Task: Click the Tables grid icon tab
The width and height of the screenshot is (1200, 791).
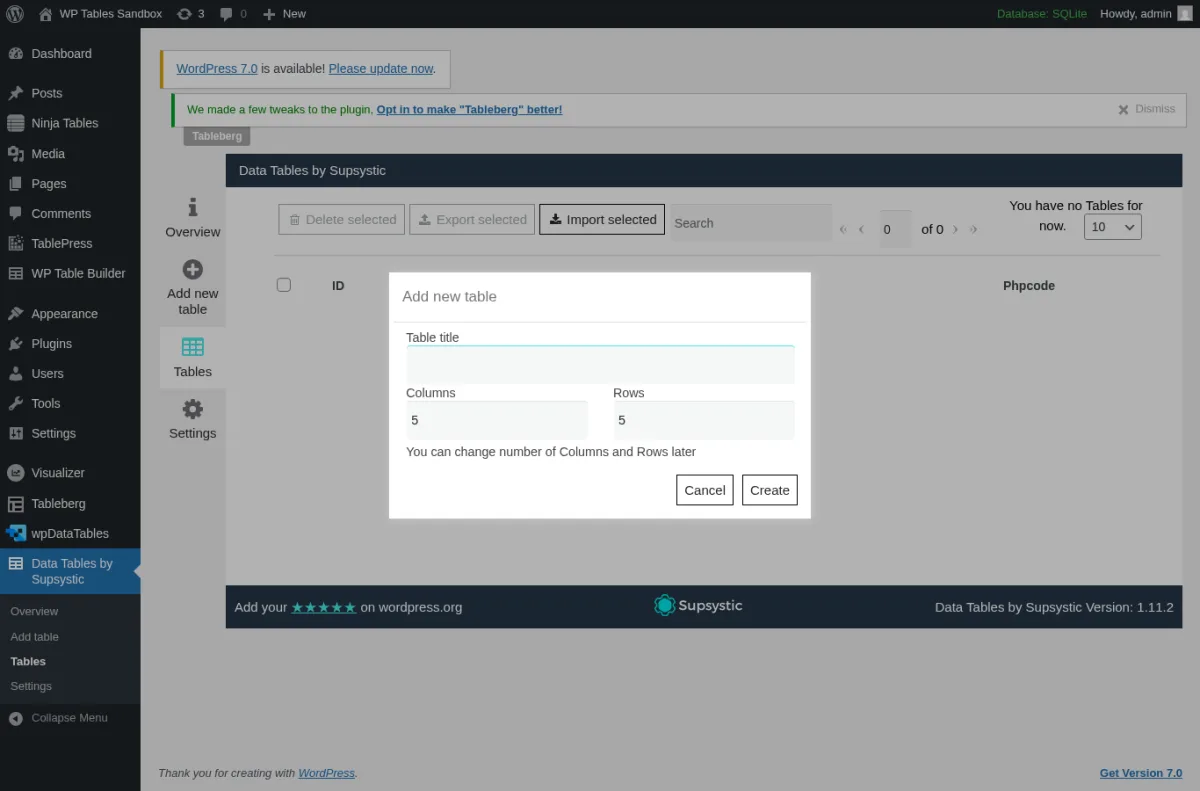Action: 193,347
